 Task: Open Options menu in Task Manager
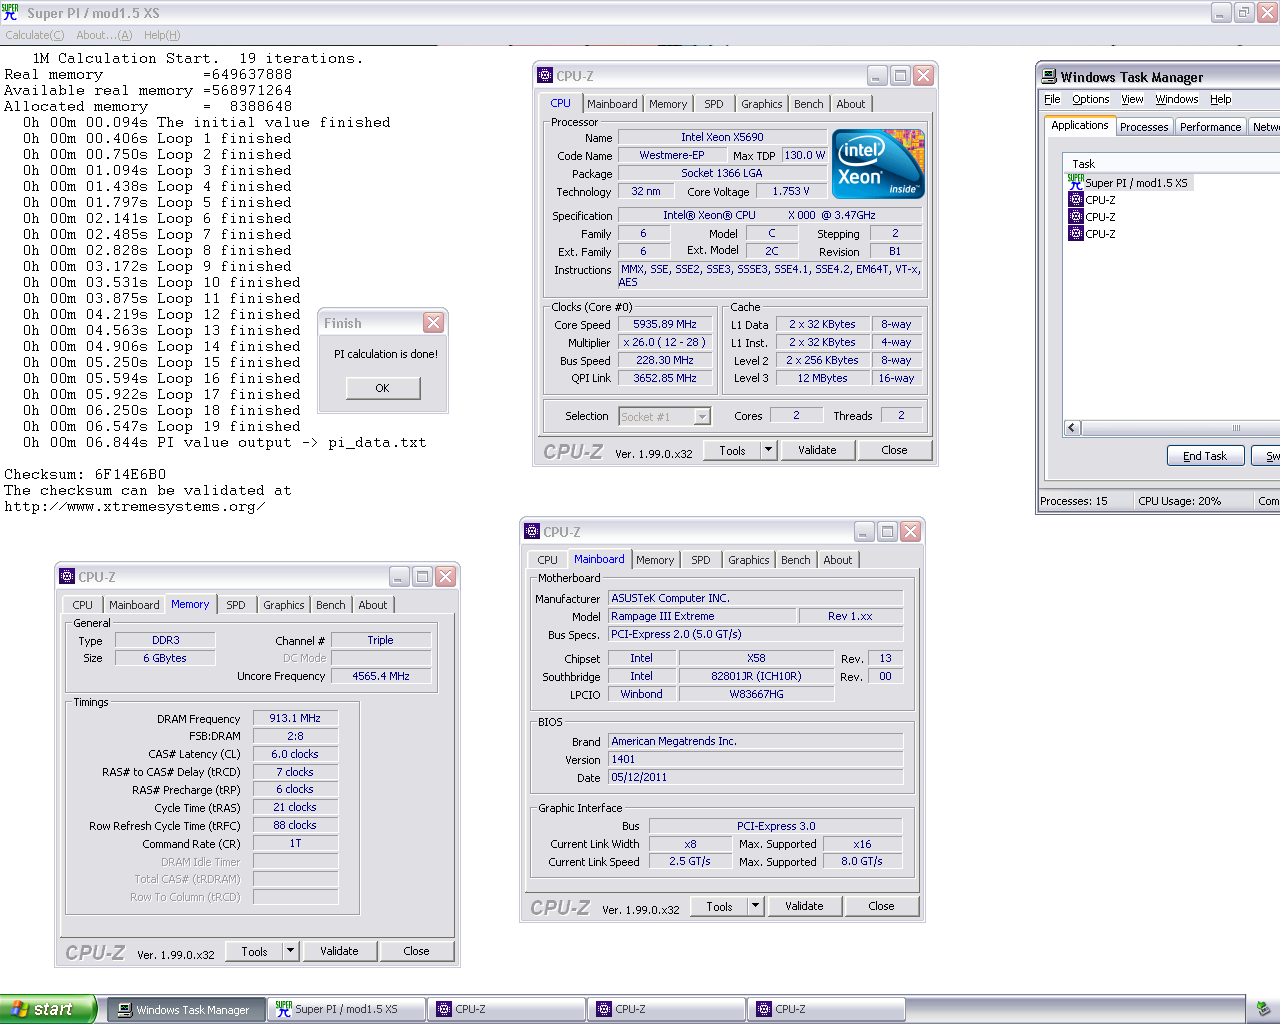(1090, 99)
